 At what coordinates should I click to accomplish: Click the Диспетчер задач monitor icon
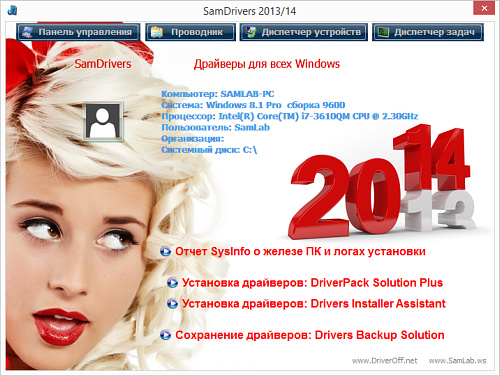[383, 32]
